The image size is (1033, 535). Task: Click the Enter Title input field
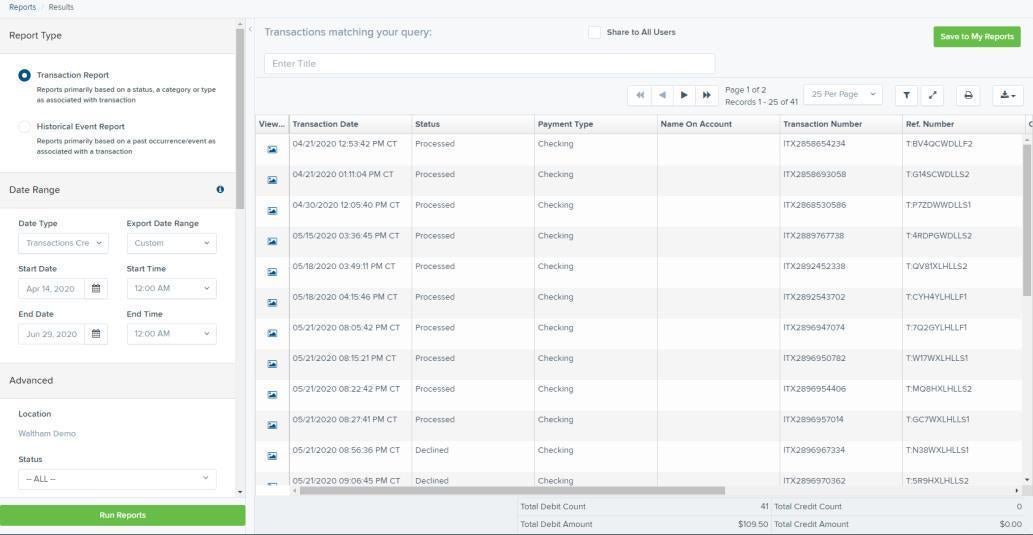489,64
